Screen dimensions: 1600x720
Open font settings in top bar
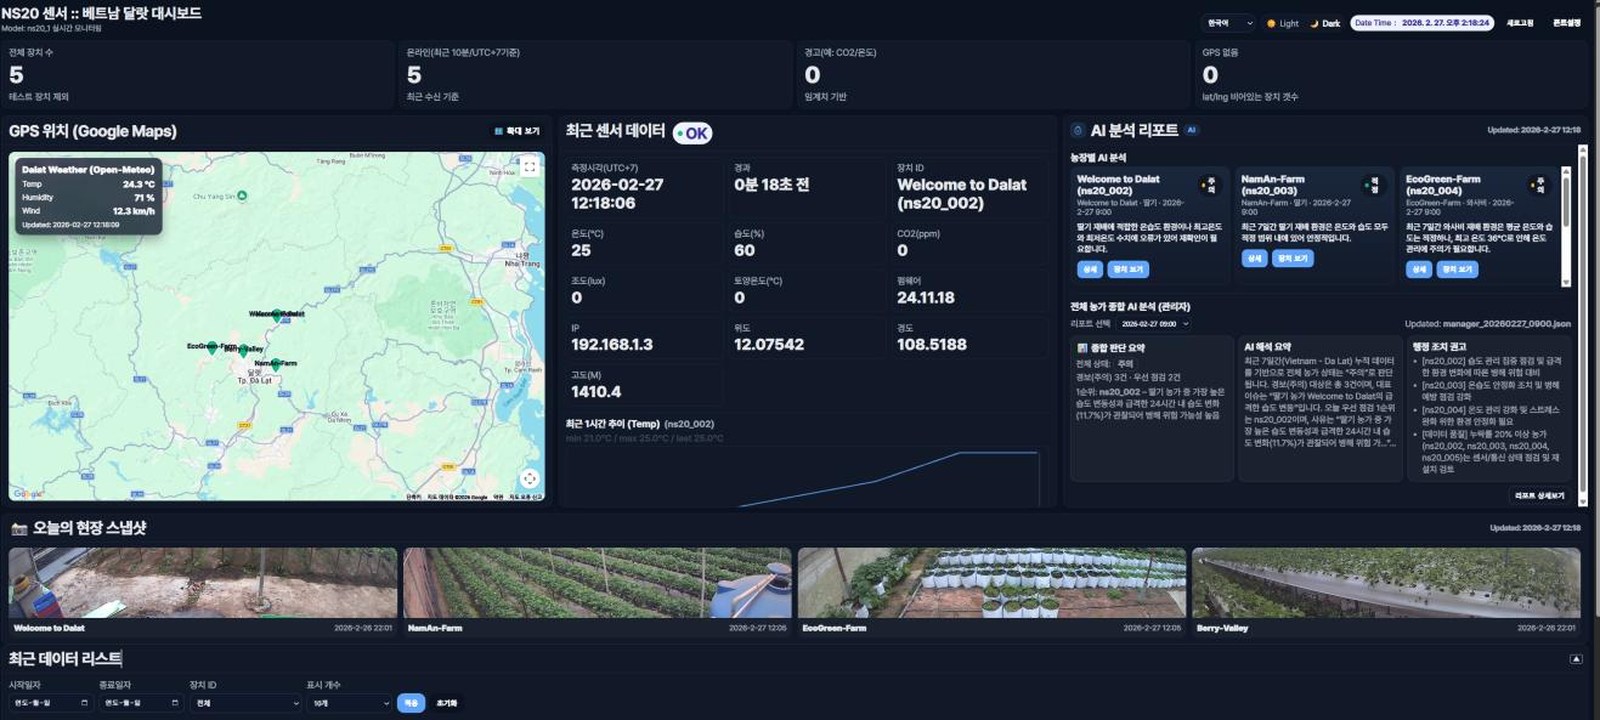click(1567, 23)
